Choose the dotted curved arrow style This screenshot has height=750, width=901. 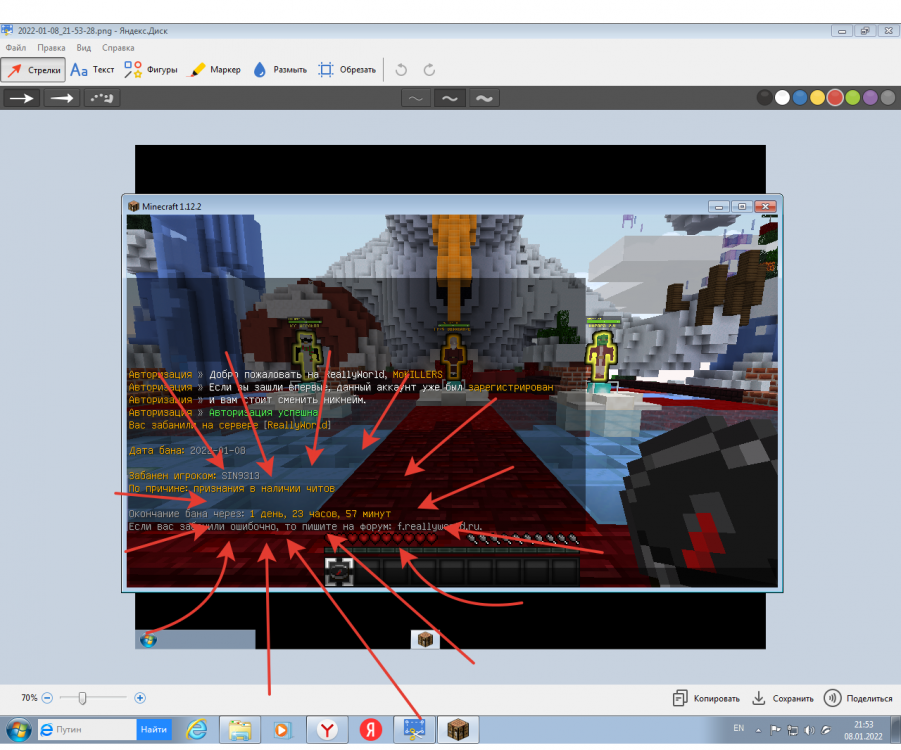102,98
